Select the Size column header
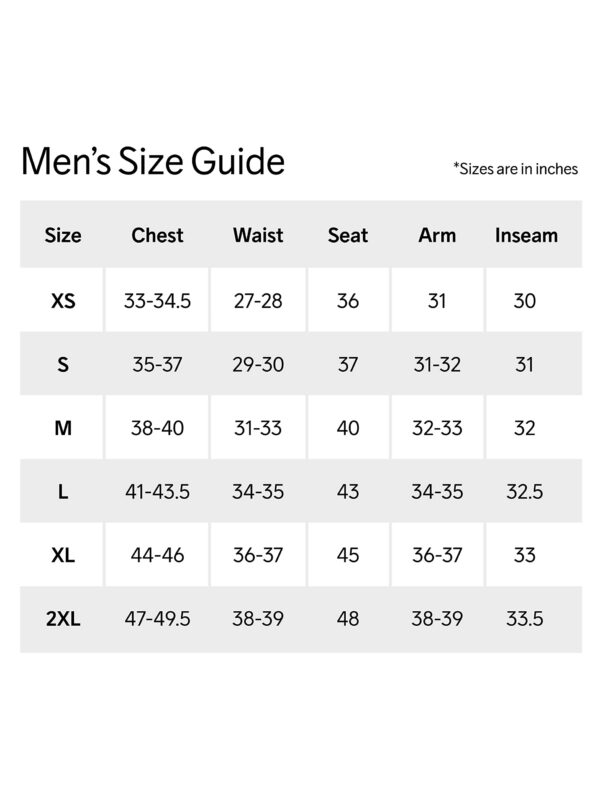This screenshot has width=600, height=799. point(63,236)
